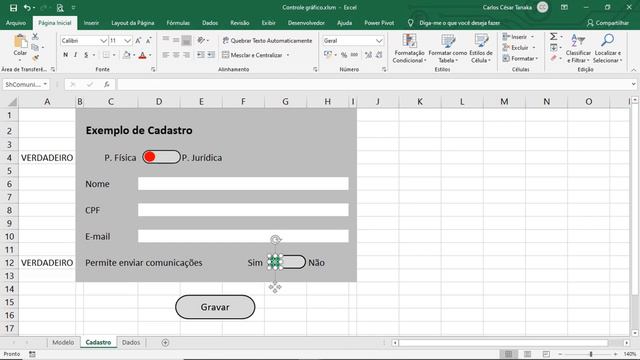Decrease font size
Image resolution: width=640 pixels, height=360 pixels.
click(x=148, y=40)
